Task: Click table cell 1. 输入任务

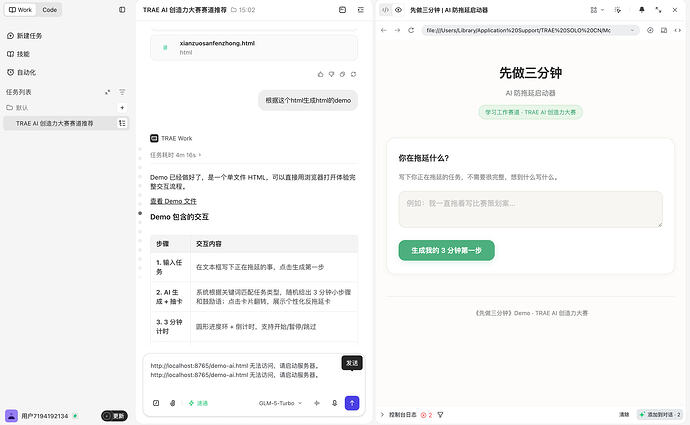Action: (x=170, y=267)
